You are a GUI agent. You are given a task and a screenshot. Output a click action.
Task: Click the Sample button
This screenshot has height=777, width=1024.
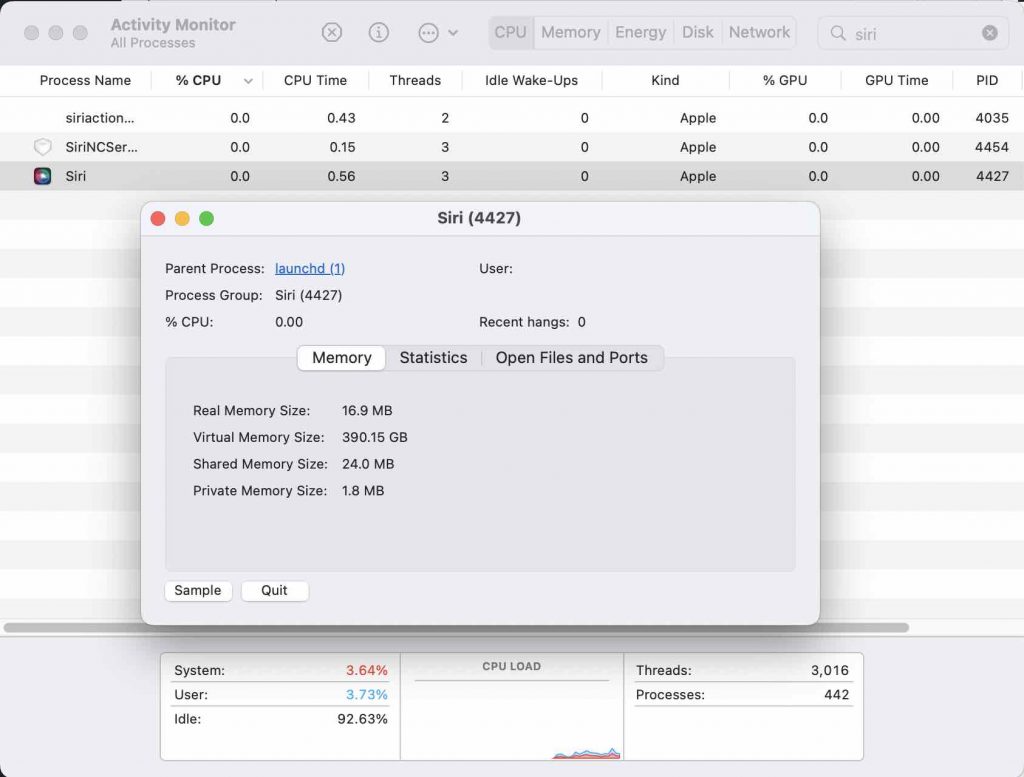(x=198, y=591)
